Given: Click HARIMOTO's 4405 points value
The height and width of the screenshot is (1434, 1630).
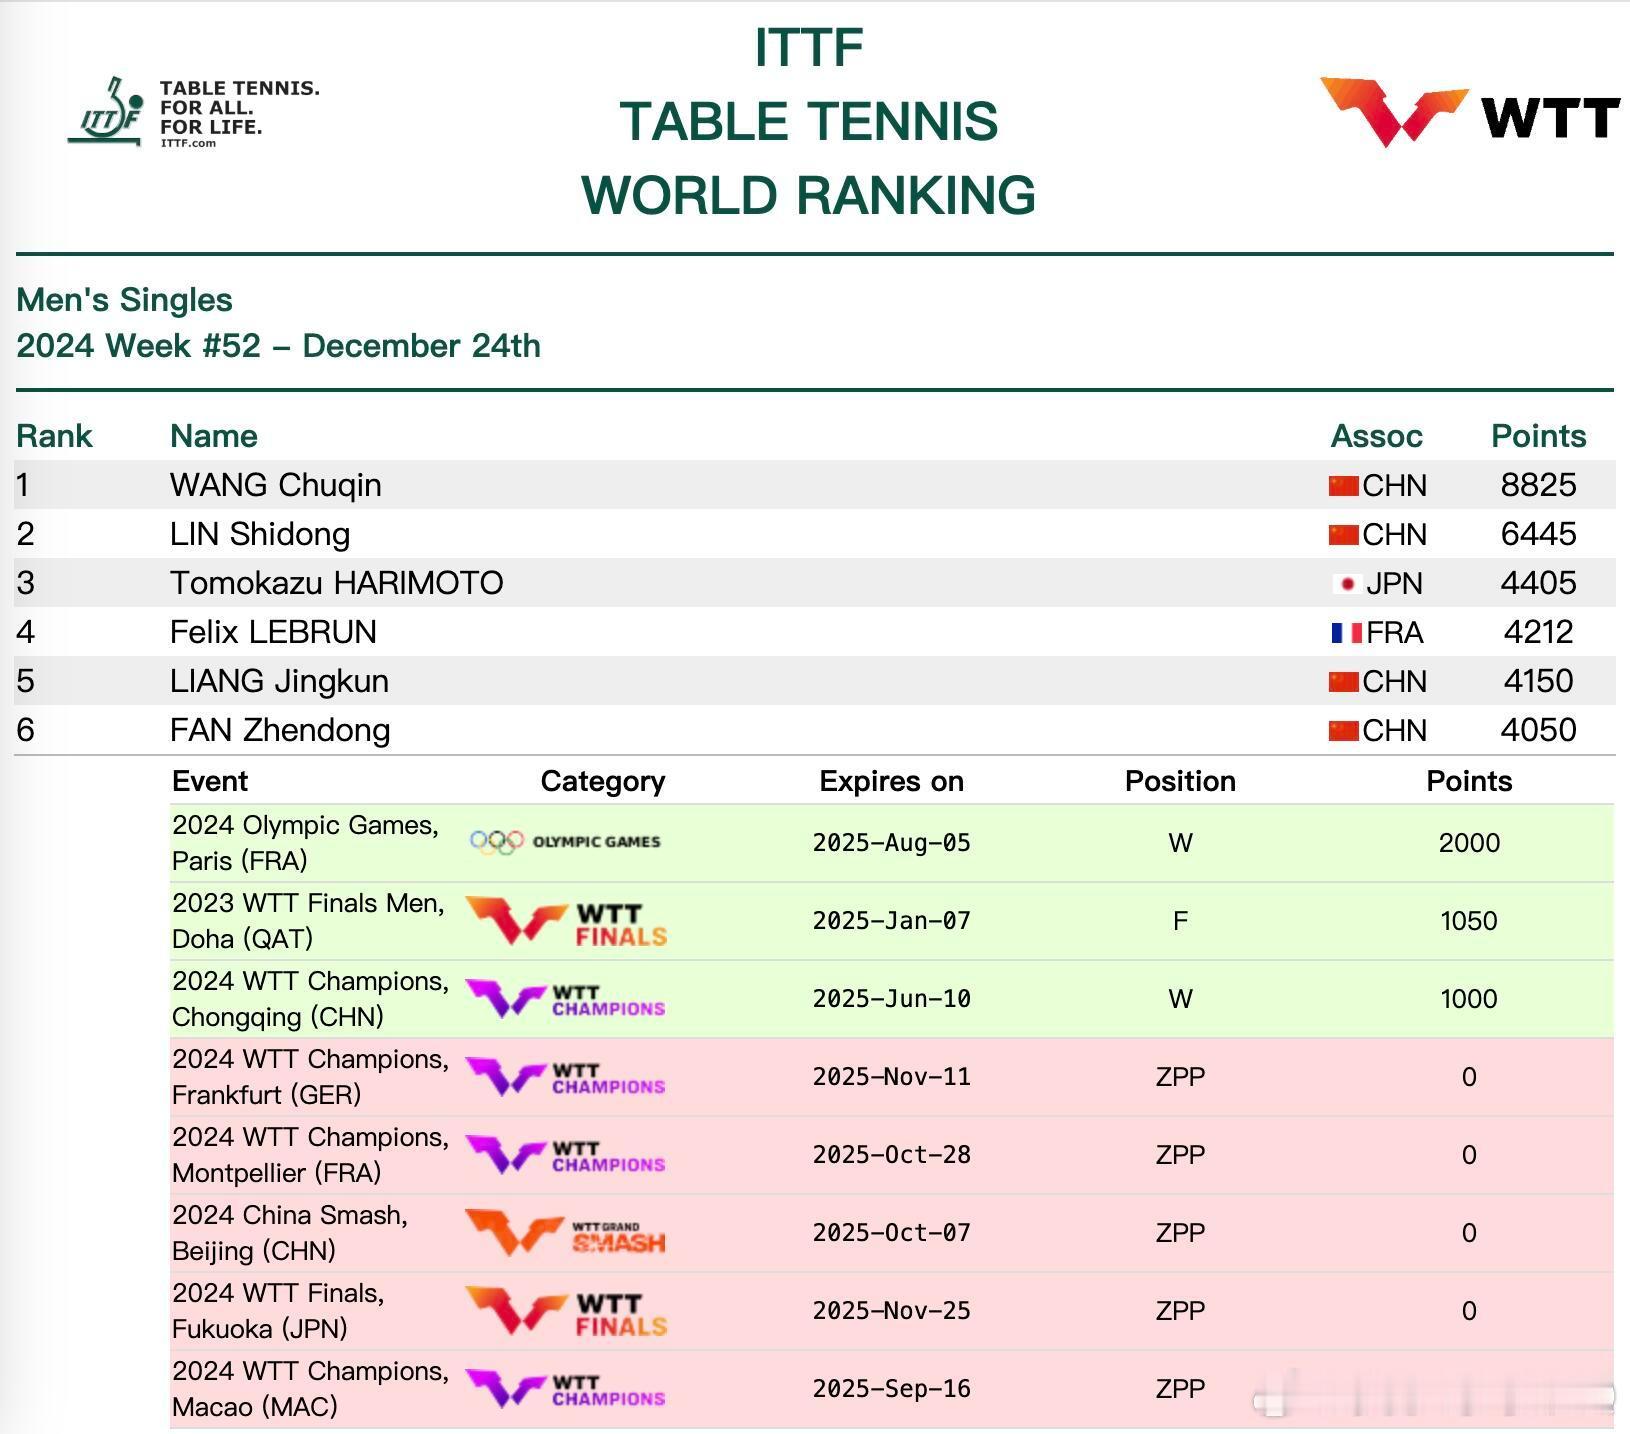Looking at the screenshot, I should [x=1538, y=583].
